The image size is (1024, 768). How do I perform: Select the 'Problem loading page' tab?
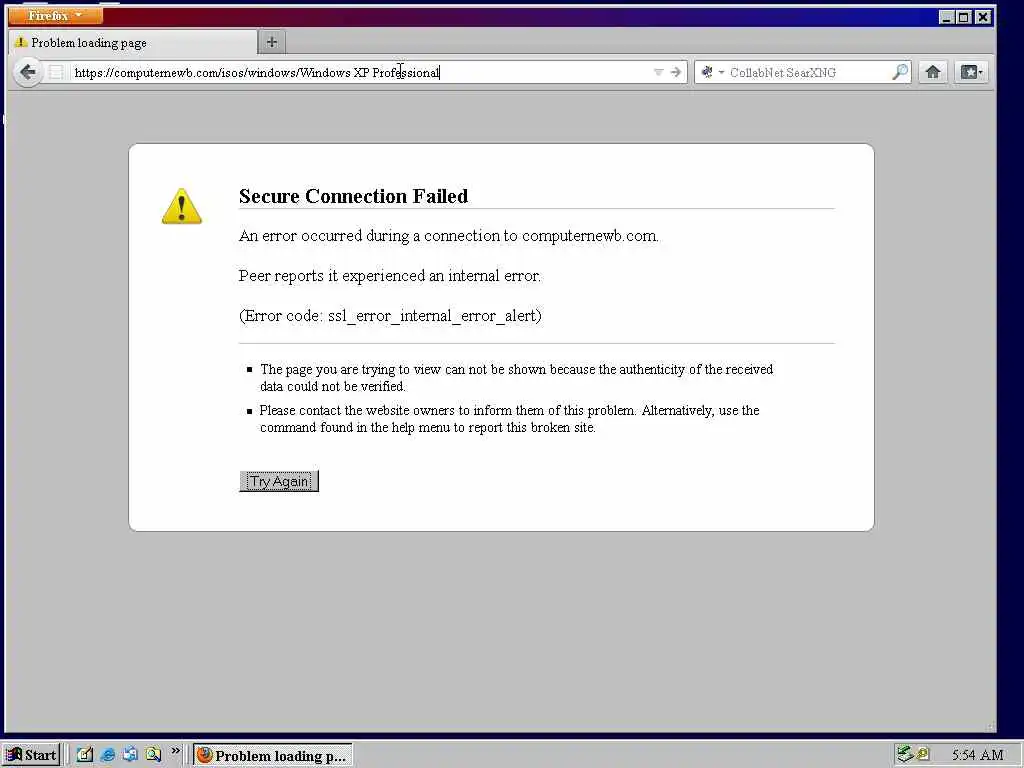pos(133,42)
